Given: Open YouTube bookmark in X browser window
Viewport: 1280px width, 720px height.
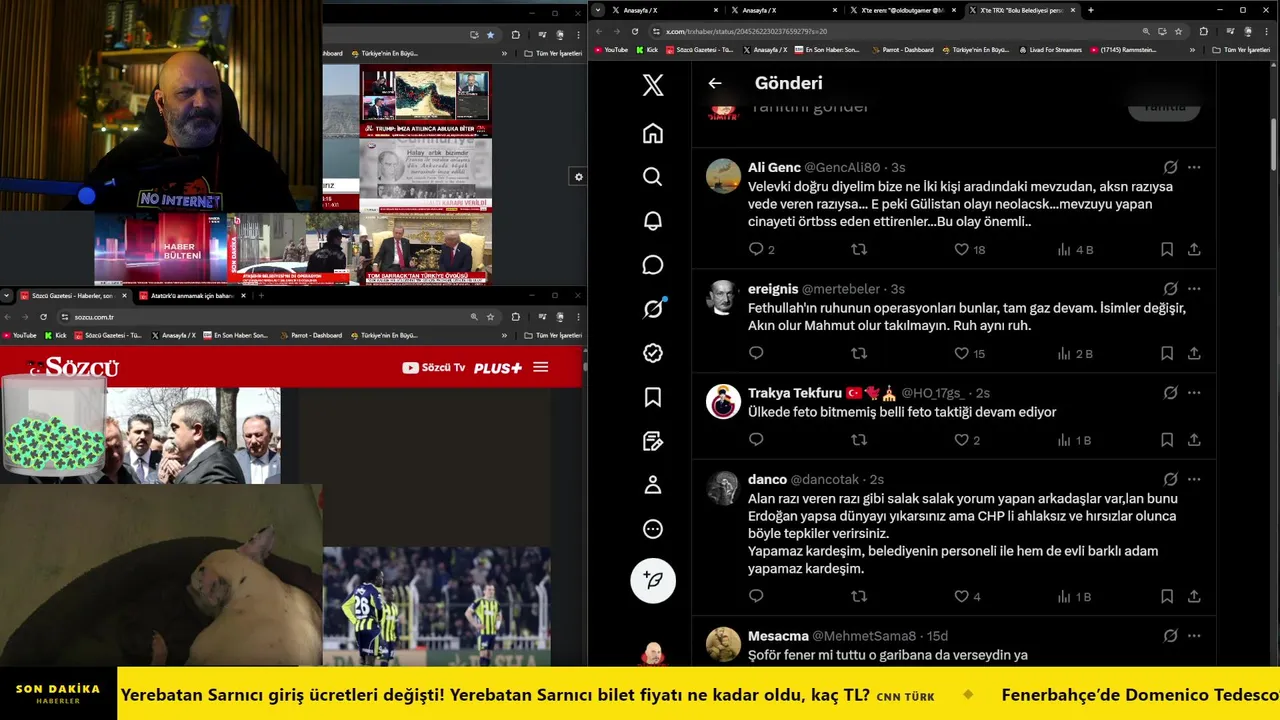Looking at the screenshot, I should pos(610,49).
